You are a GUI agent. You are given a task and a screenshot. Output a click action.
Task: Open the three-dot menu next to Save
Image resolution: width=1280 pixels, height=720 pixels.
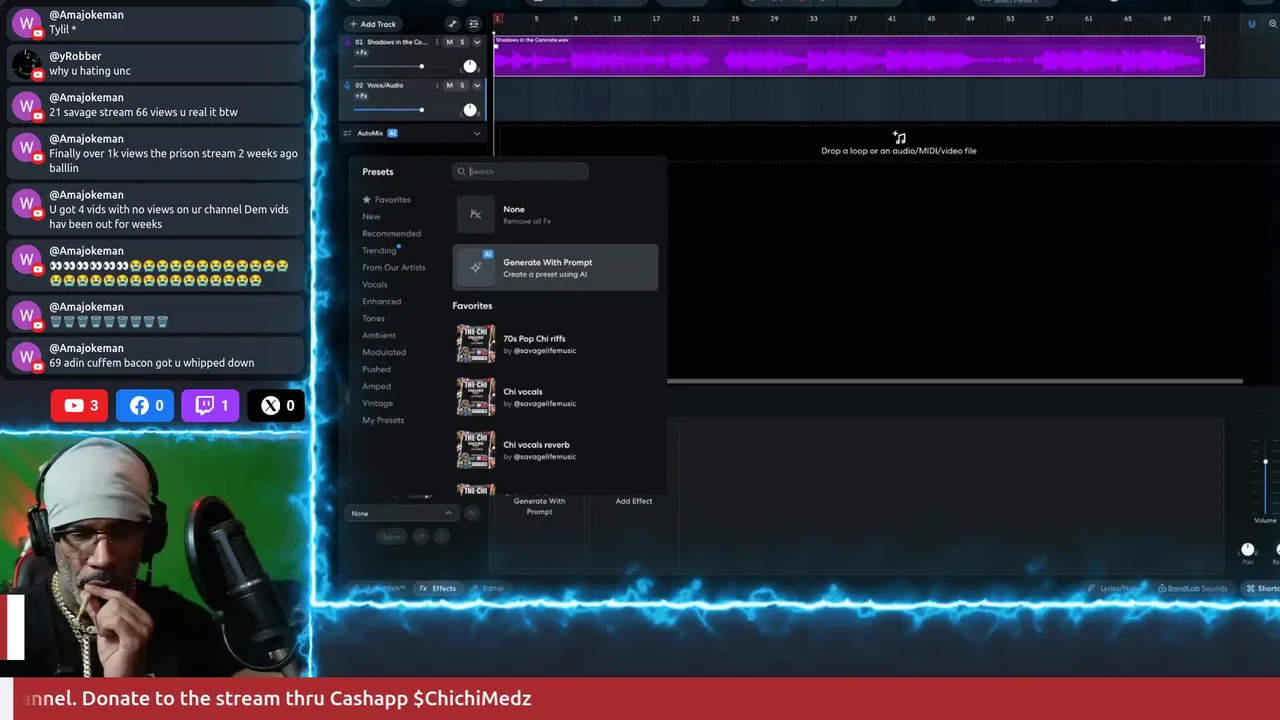[441, 537]
